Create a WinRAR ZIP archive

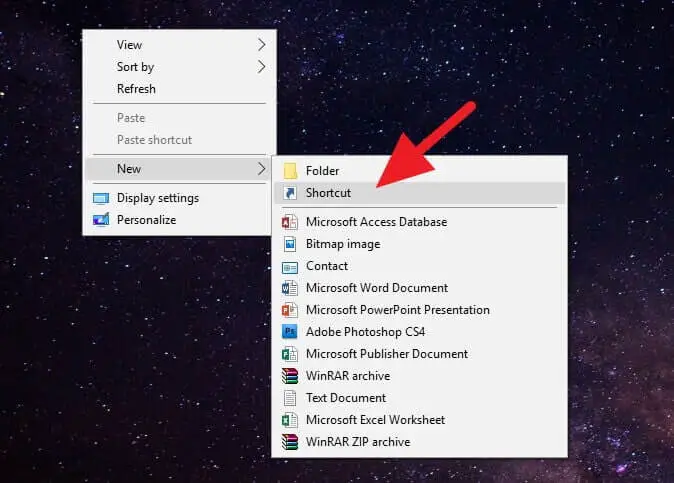pos(420,442)
